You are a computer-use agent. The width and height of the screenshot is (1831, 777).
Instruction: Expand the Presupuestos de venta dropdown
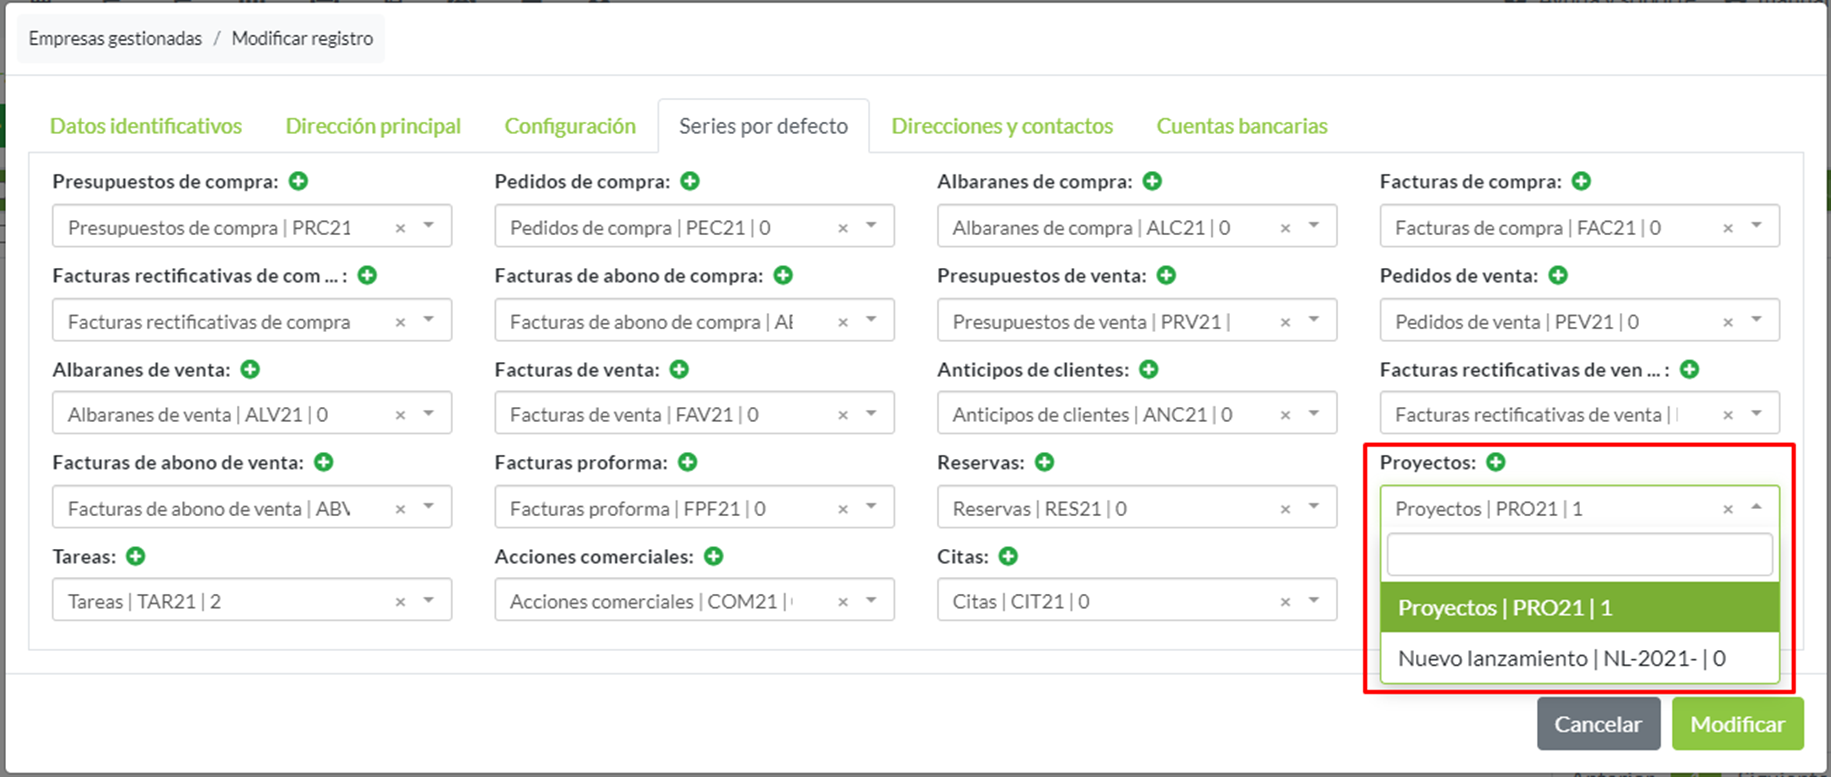point(1314,320)
